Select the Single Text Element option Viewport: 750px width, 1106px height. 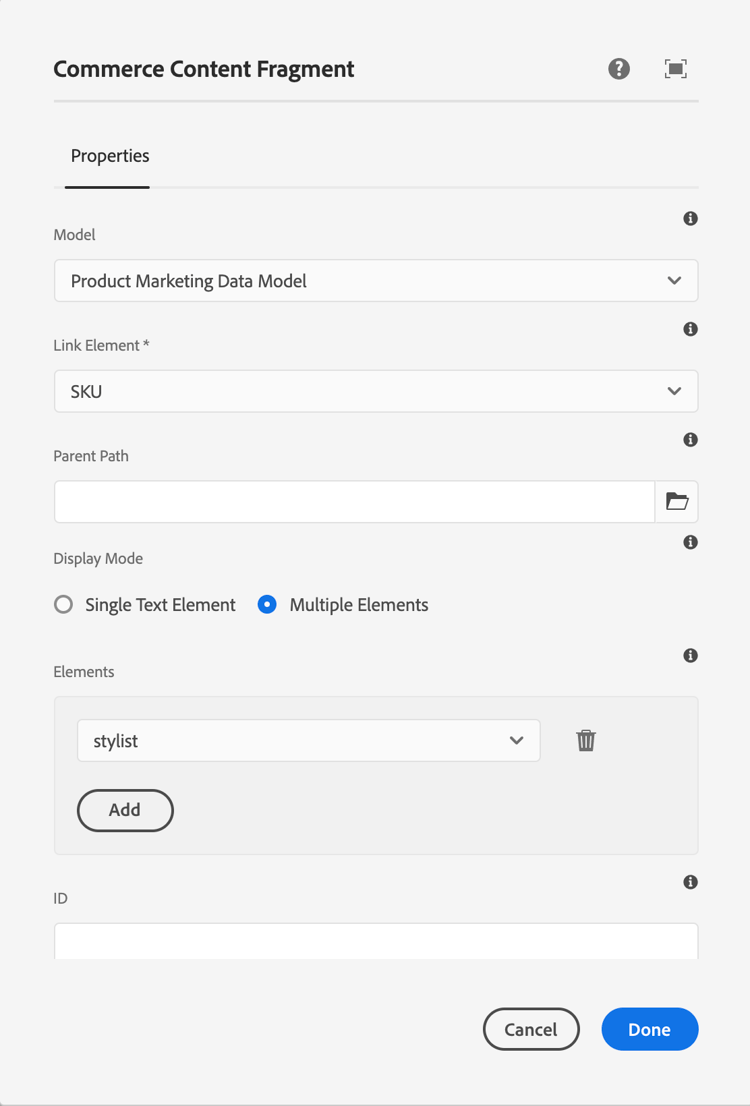(x=63, y=604)
